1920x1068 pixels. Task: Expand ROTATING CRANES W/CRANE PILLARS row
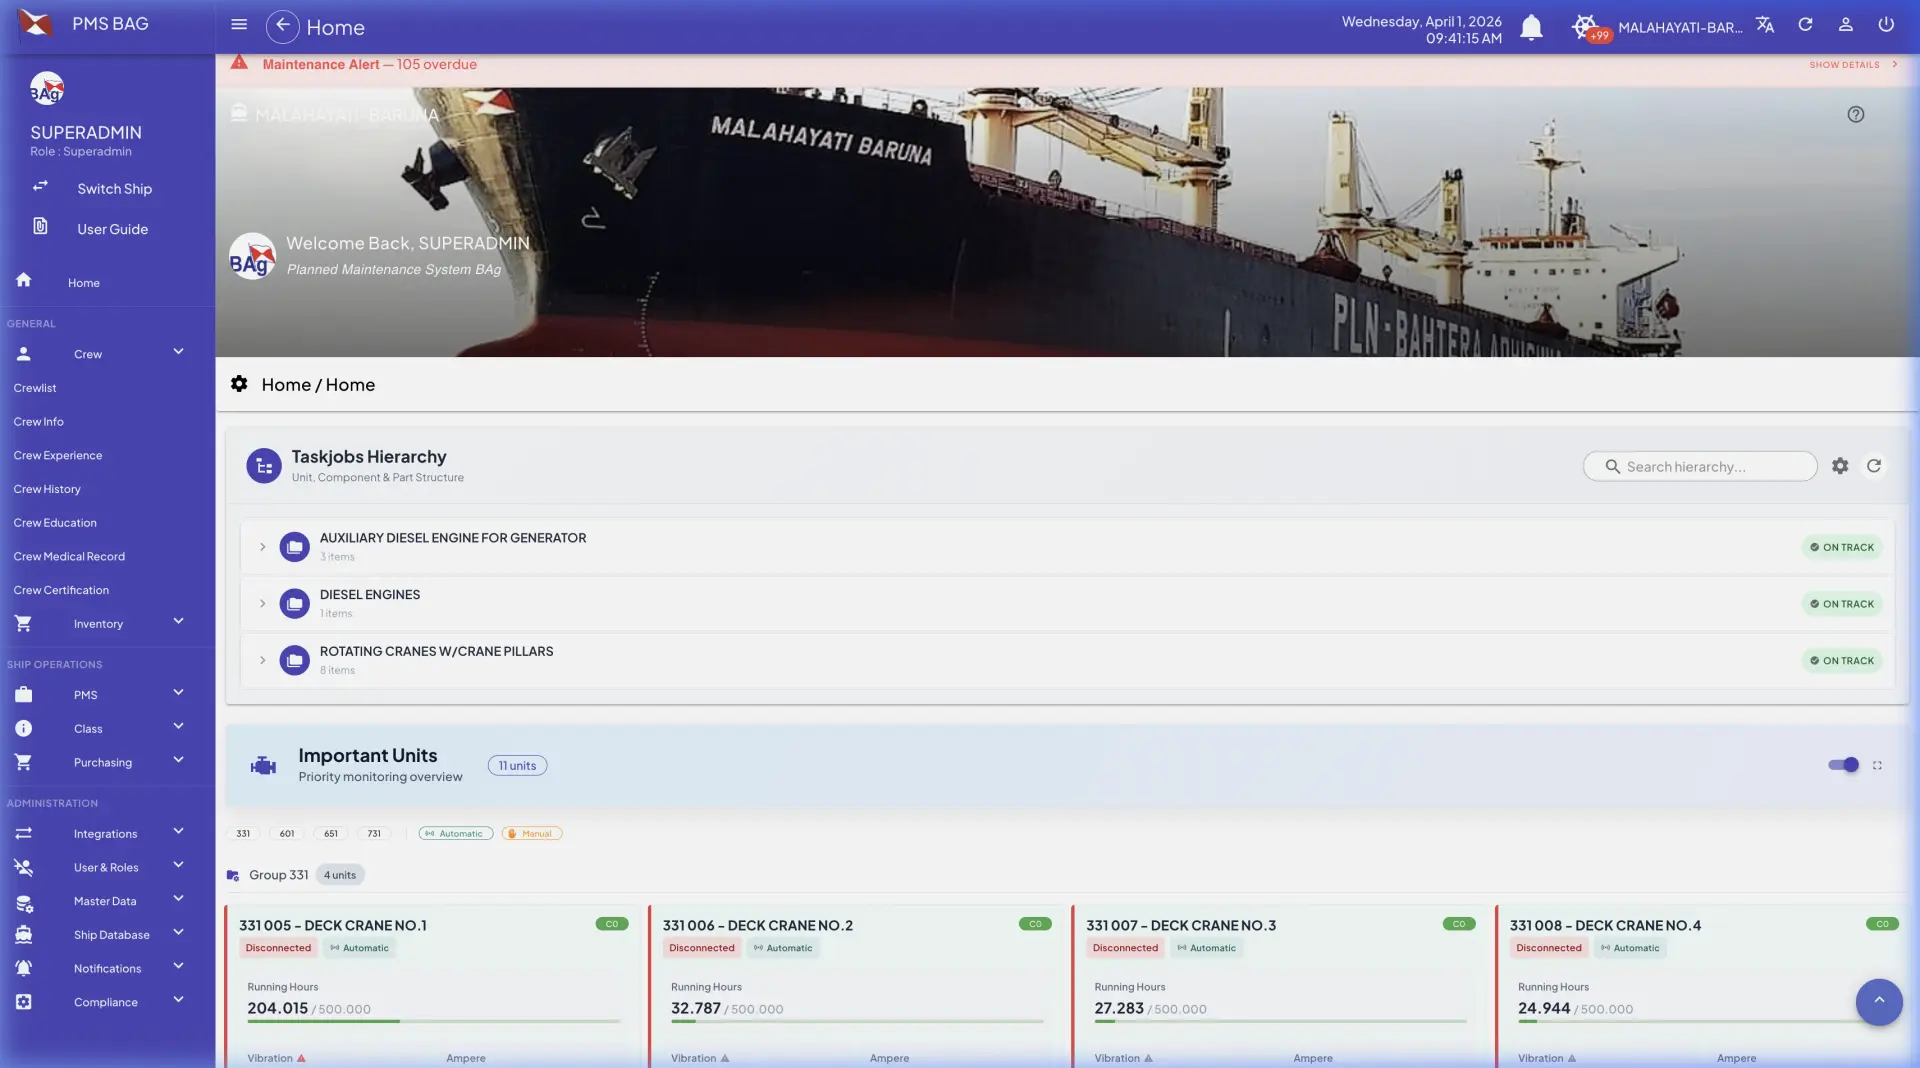pos(263,661)
